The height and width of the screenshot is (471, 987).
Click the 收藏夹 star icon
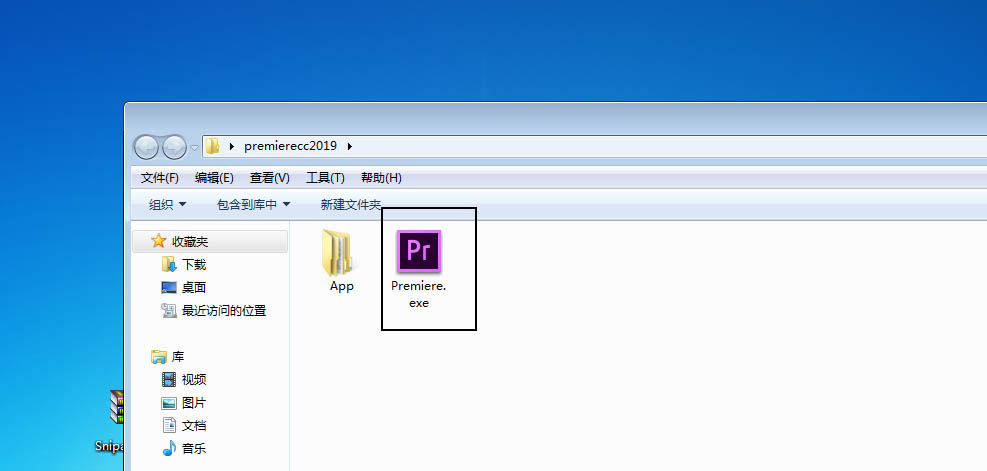point(159,241)
